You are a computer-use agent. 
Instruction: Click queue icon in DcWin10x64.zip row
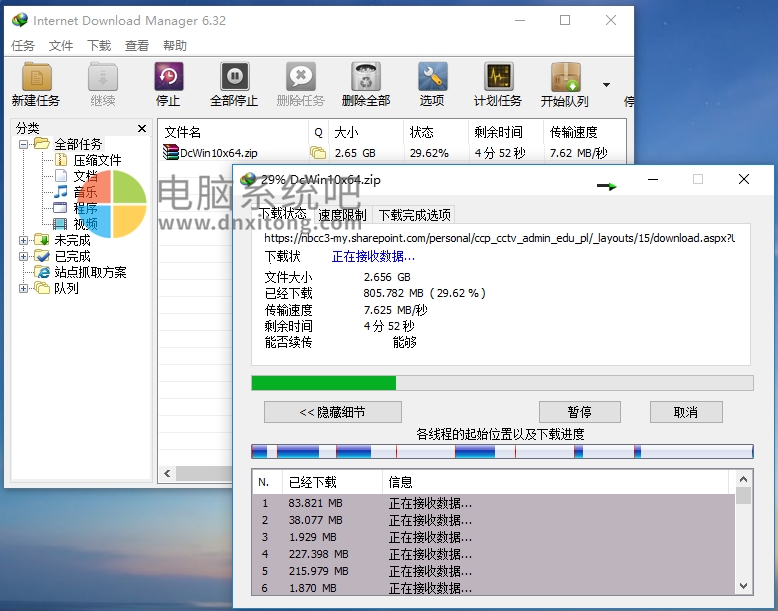tap(318, 153)
